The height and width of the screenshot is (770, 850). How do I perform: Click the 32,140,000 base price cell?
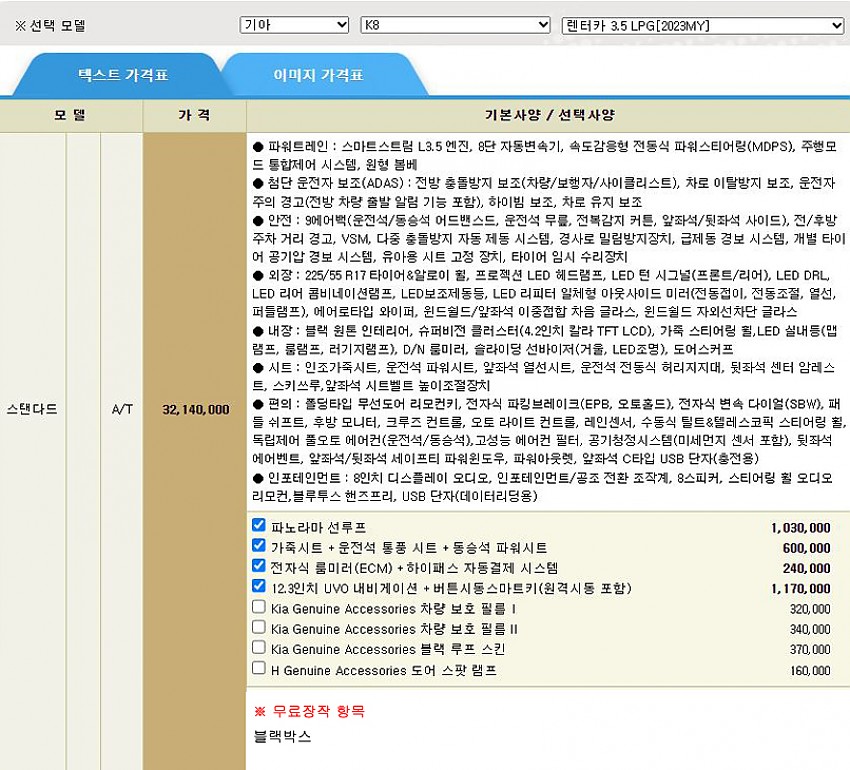point(195,409)
